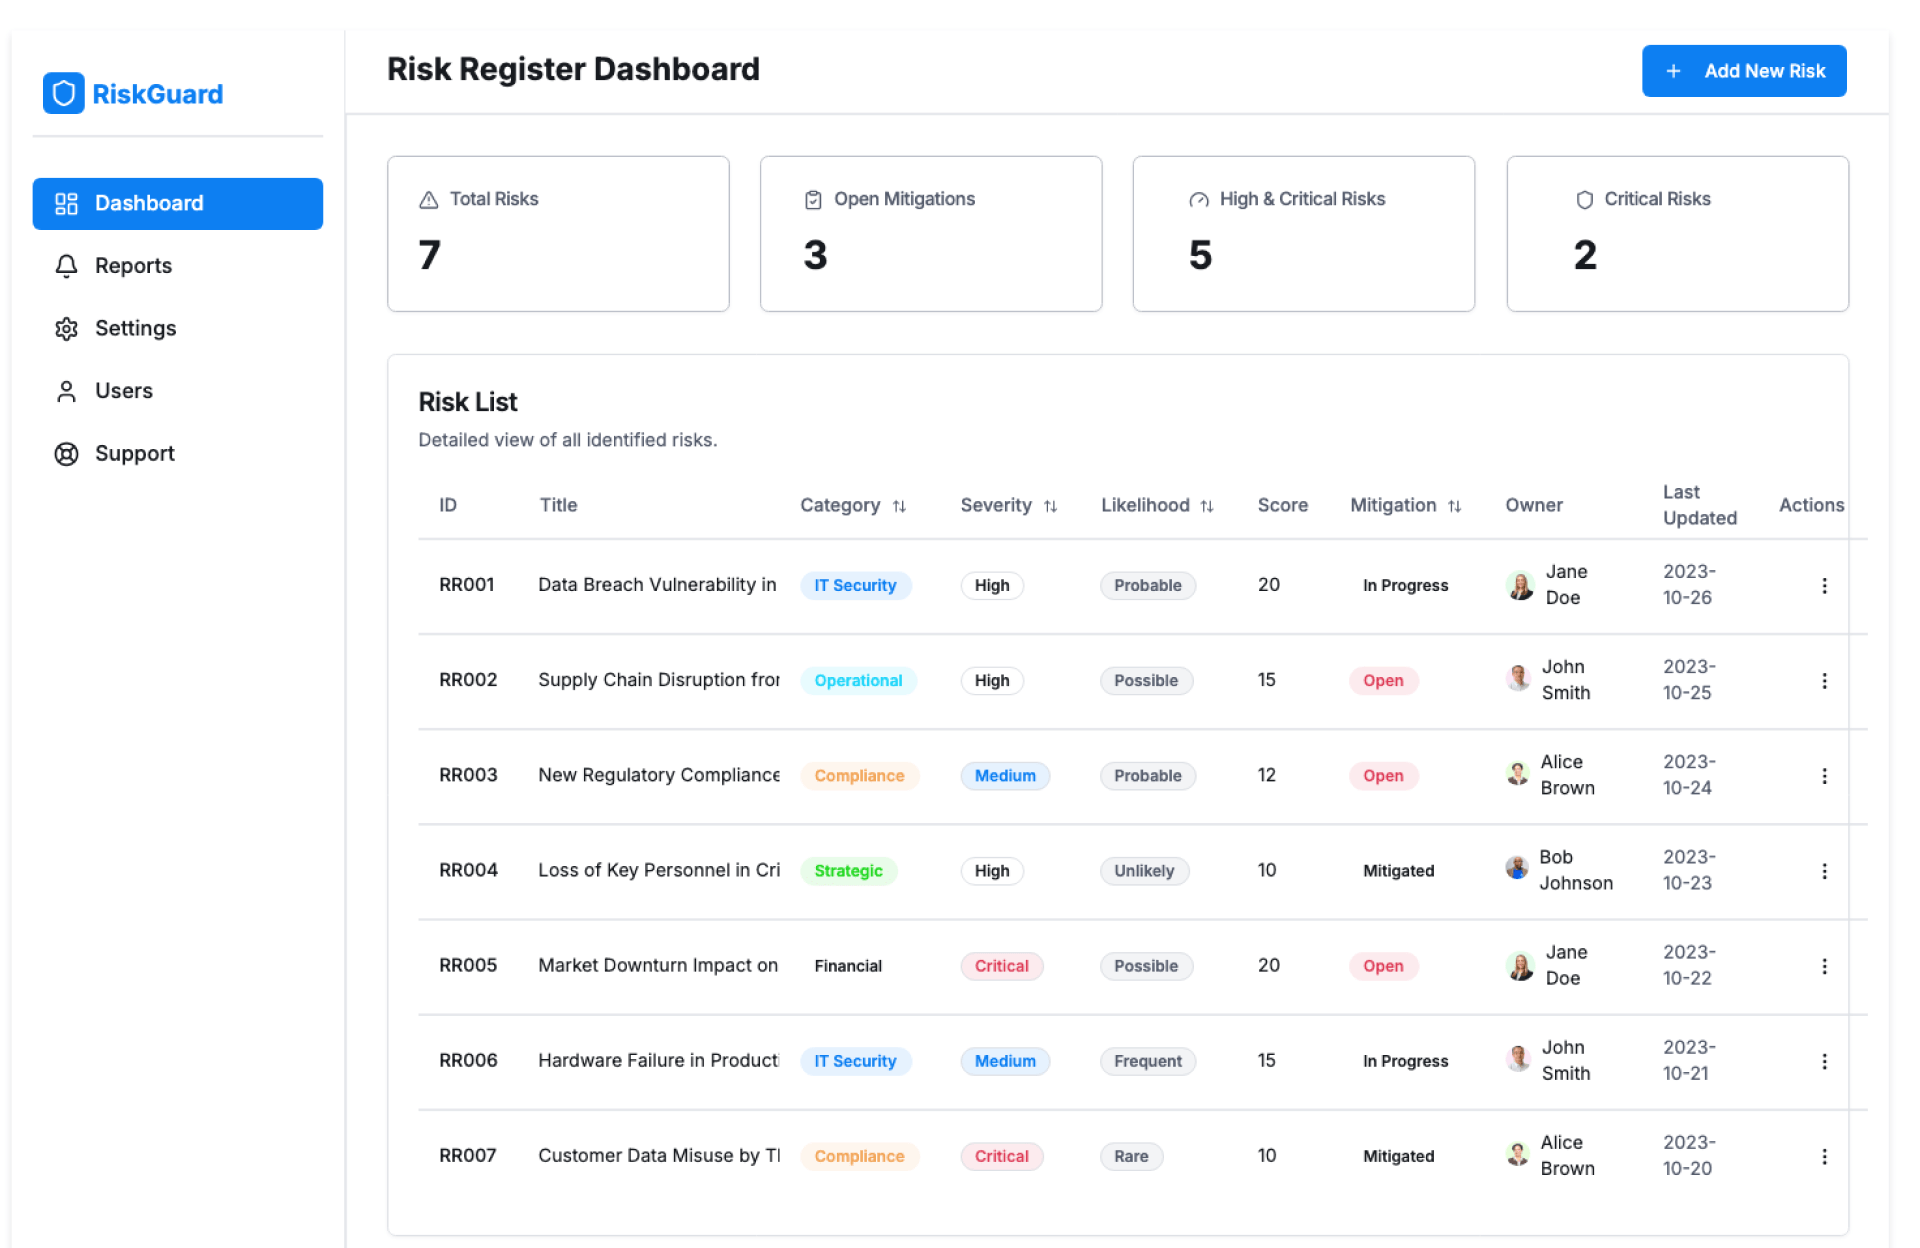The image size is (1920, 1248).
Task: Click the bell icon next to Reports
Action: click(x=66, y=266)
